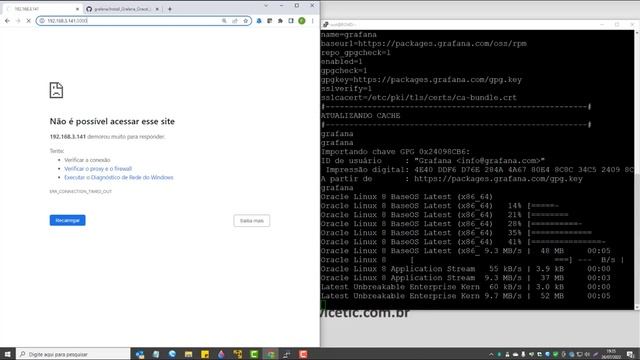Open the Sticky Notes taskbar icon
Viewport: 640px width, 360px height.
205,354
